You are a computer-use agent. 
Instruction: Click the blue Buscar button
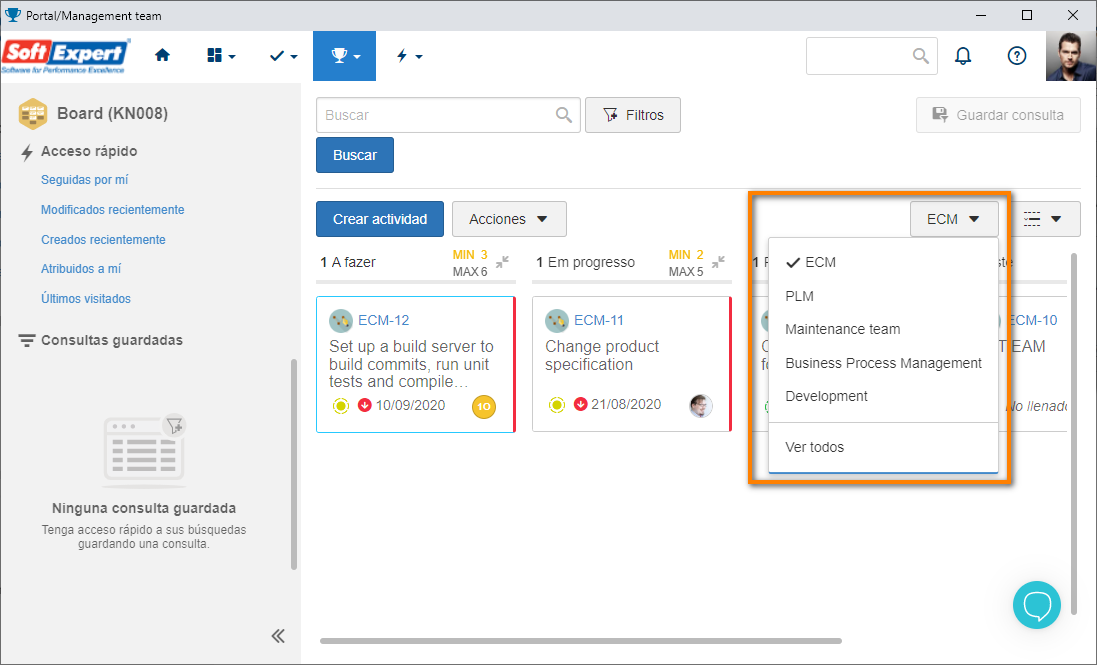[355, 155]
